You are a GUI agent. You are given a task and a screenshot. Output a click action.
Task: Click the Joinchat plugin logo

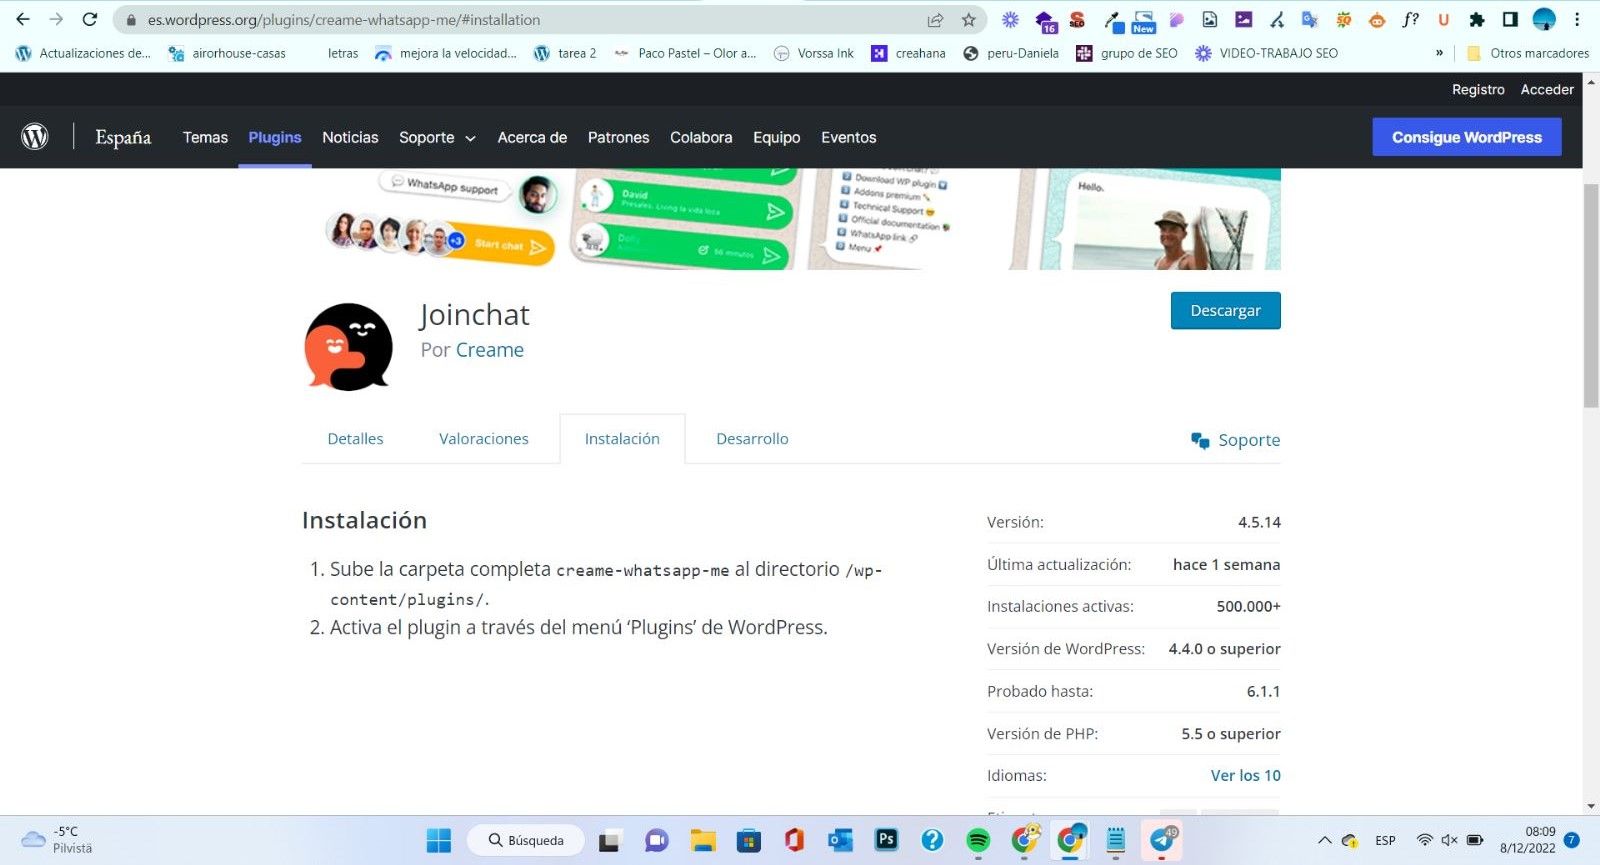(x=348, y=347)
